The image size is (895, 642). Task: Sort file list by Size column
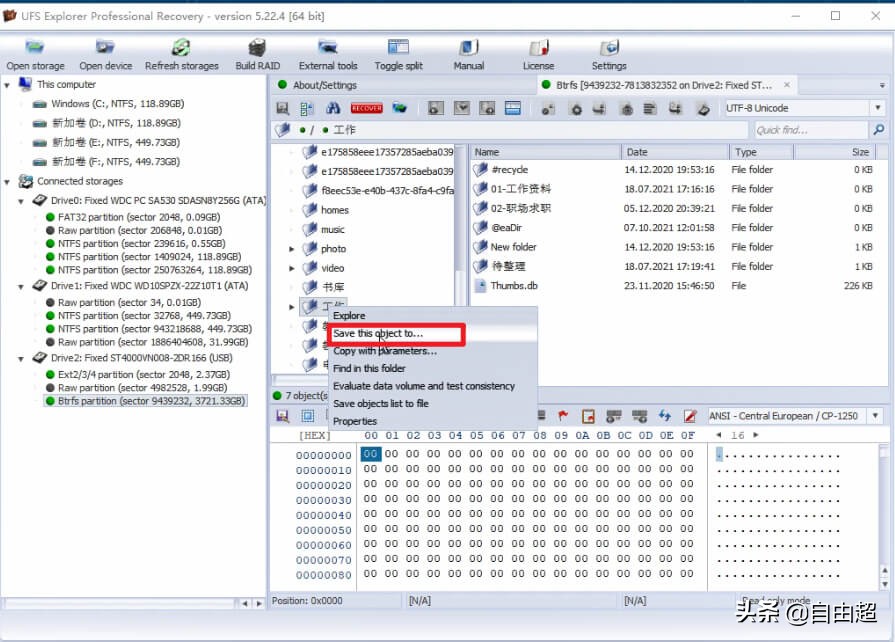coord(836,152)
